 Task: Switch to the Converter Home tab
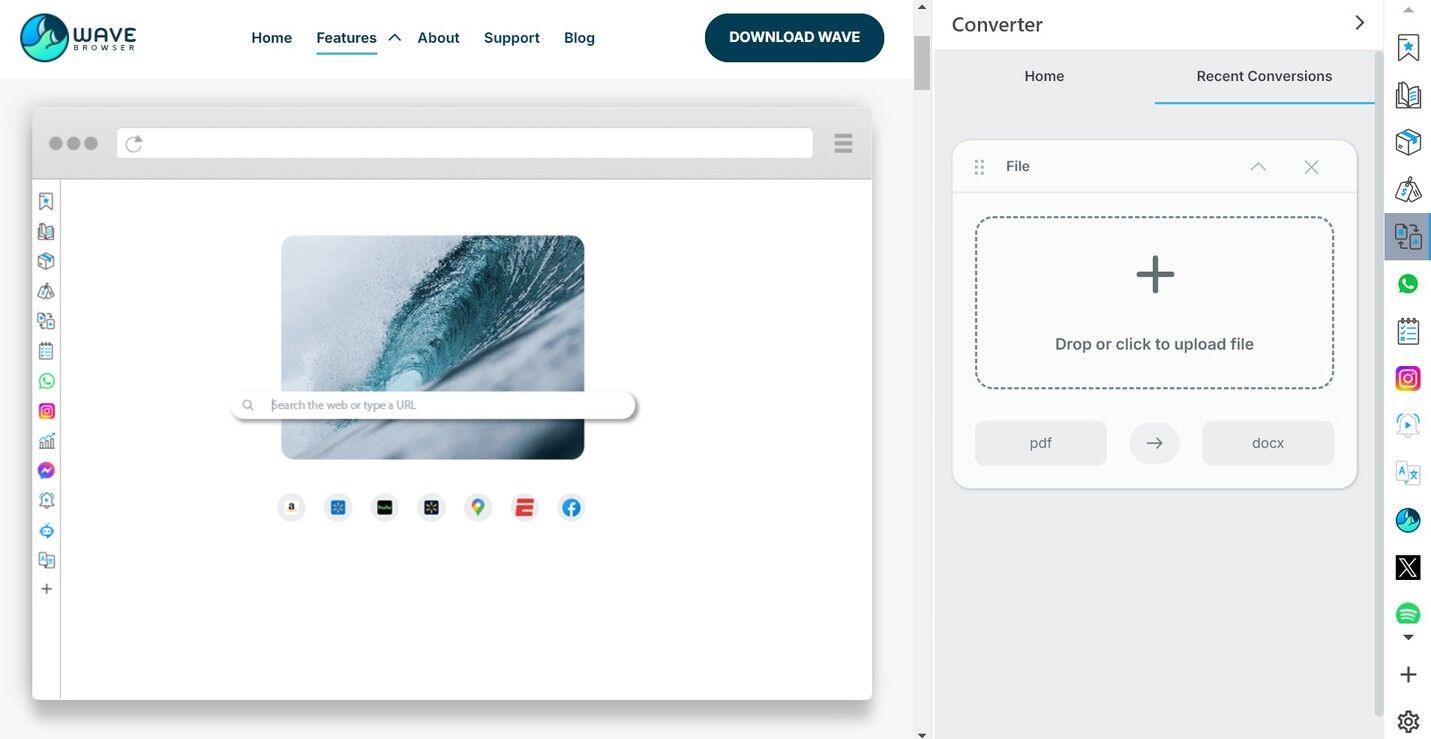pyautogui.click(x=1044, y=76)
